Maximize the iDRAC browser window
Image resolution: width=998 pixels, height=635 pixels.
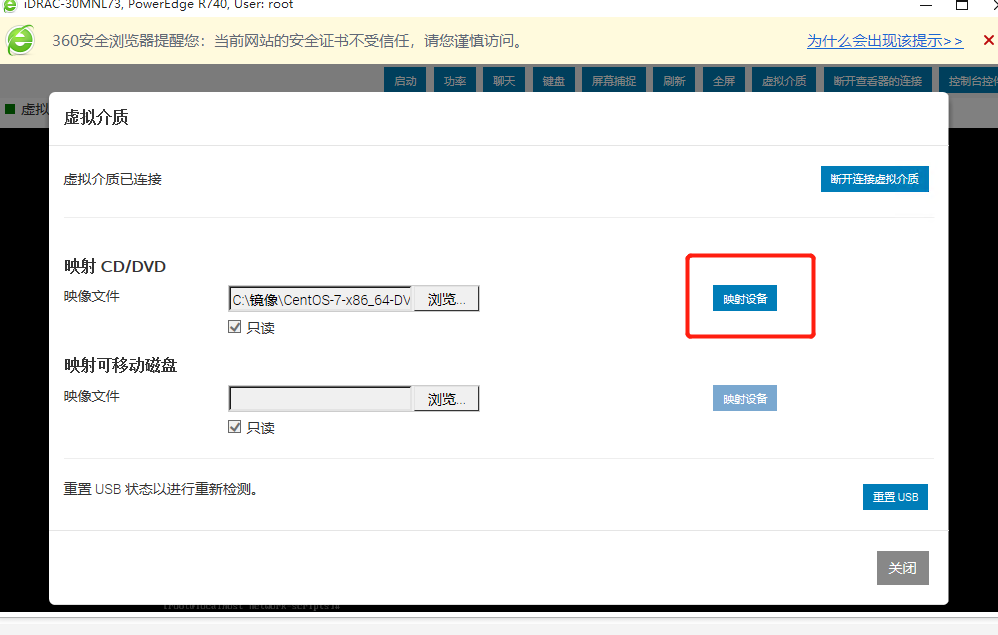(962, 5)
